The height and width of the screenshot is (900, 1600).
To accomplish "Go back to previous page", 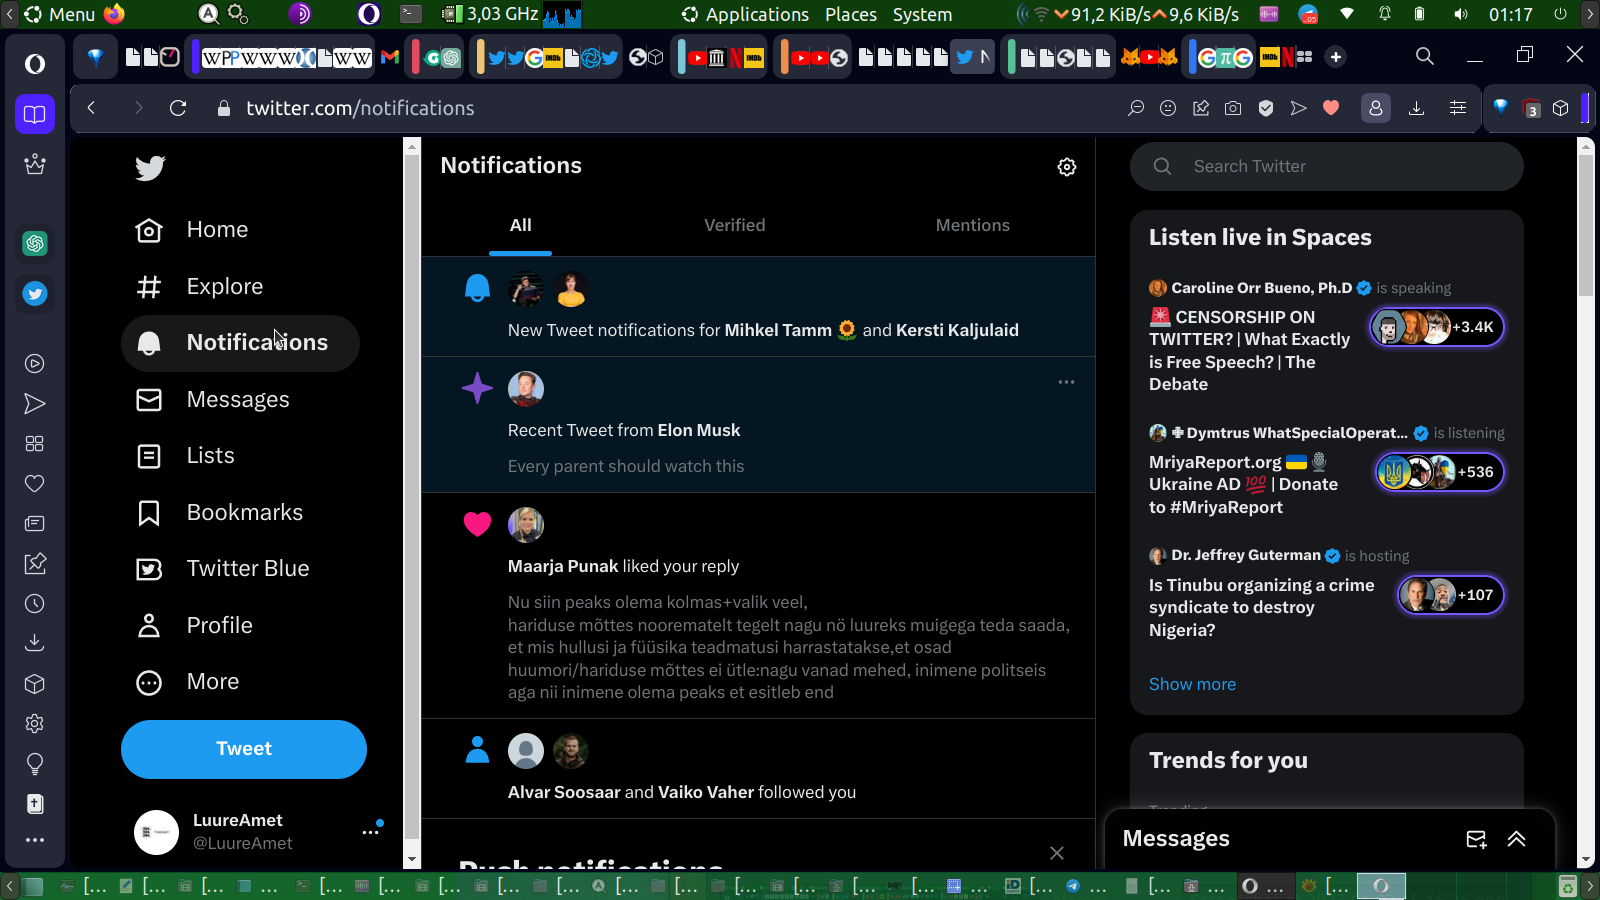I will pos(91,108).
